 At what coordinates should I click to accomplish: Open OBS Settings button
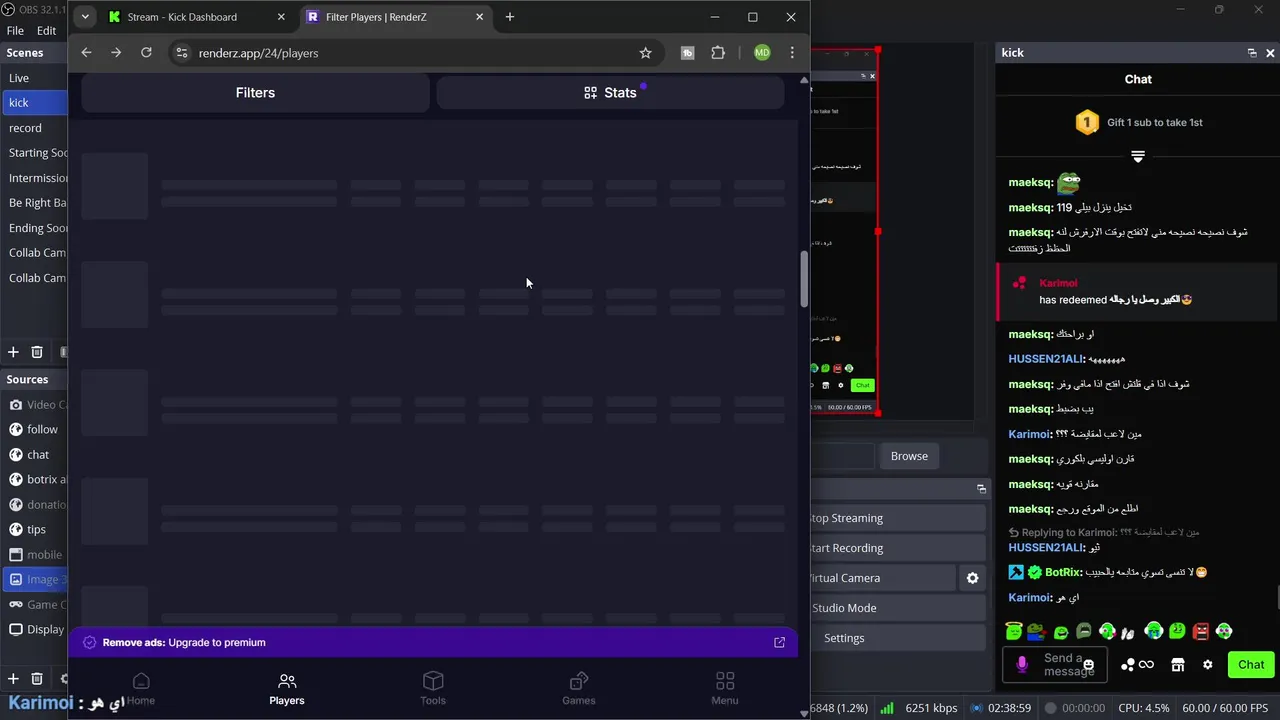898,638
